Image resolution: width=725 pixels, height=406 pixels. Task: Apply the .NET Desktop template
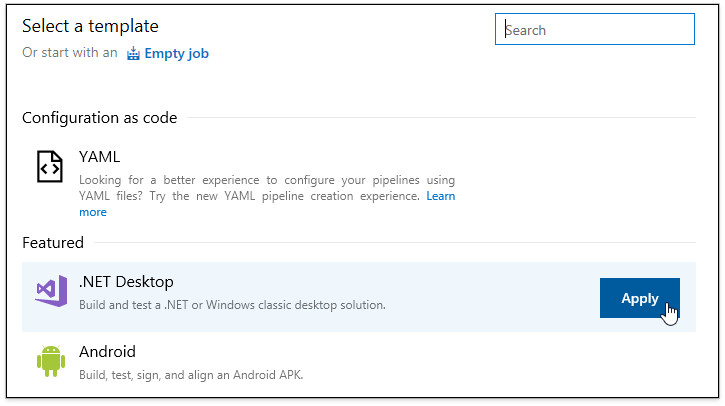pos(639,298)
